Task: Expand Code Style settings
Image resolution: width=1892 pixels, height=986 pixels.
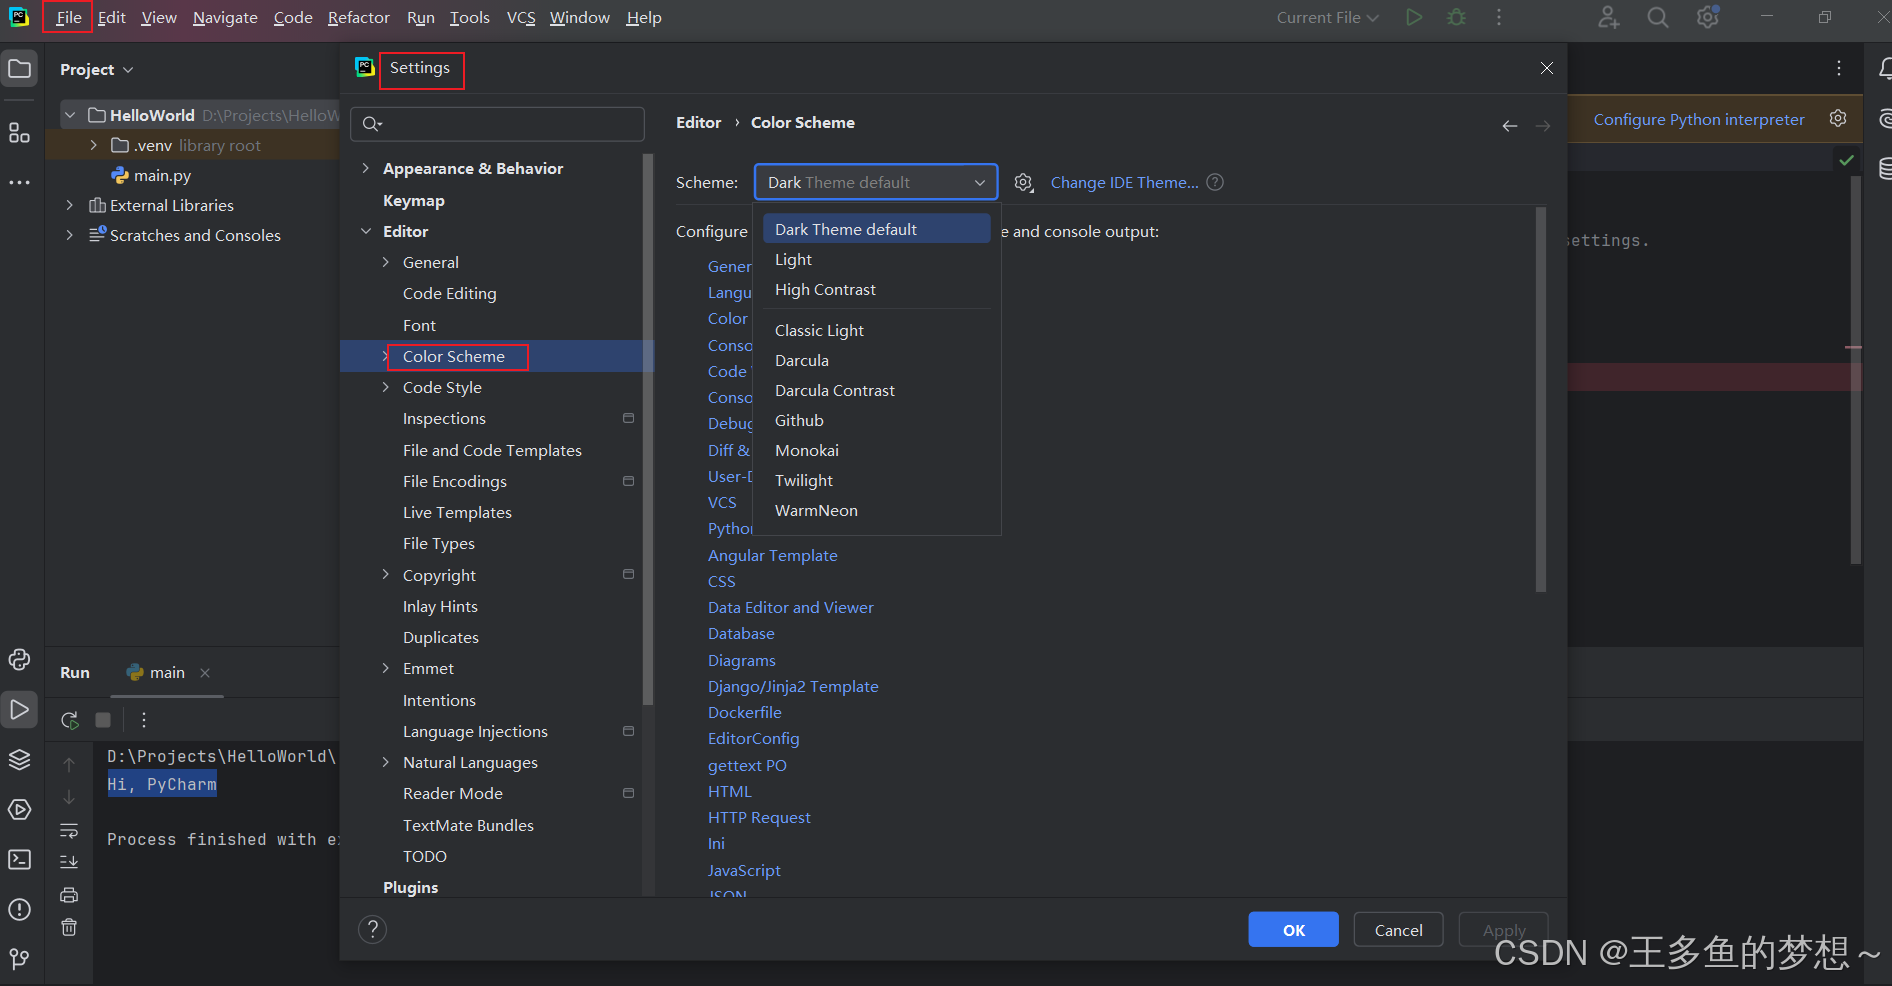Action: coord(386,387)
